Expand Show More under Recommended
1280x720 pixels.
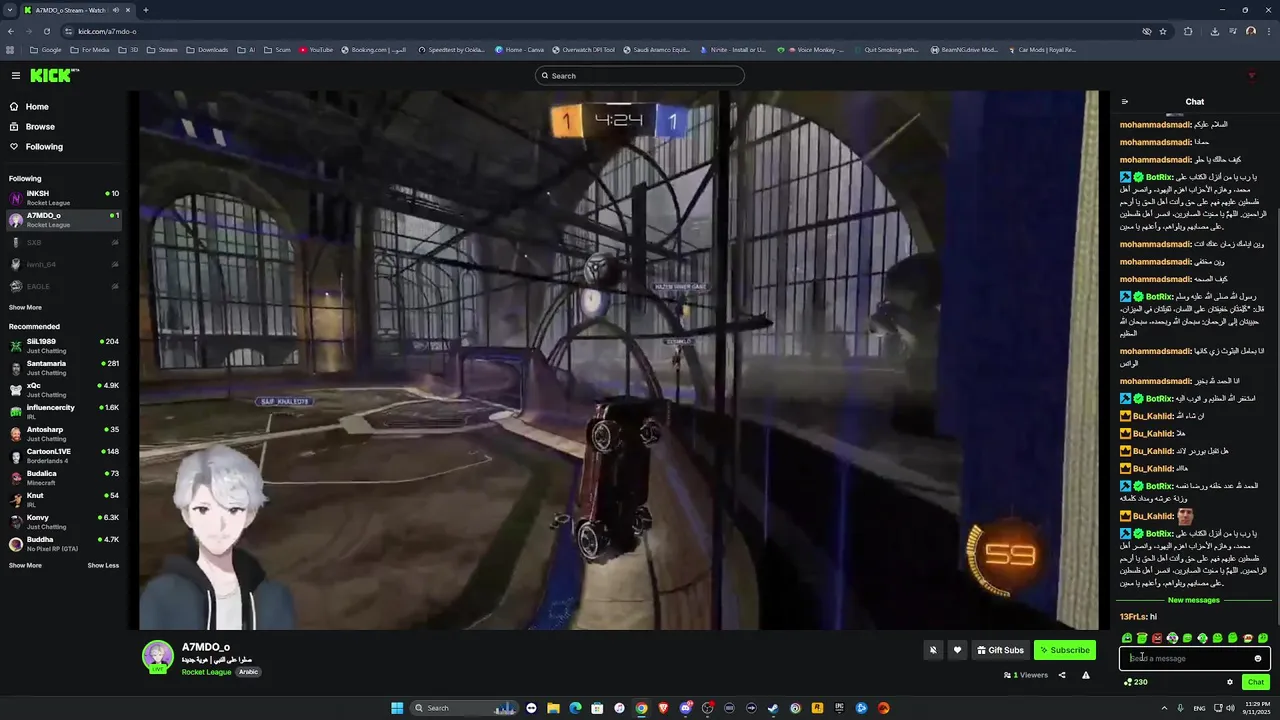[25, 566]
